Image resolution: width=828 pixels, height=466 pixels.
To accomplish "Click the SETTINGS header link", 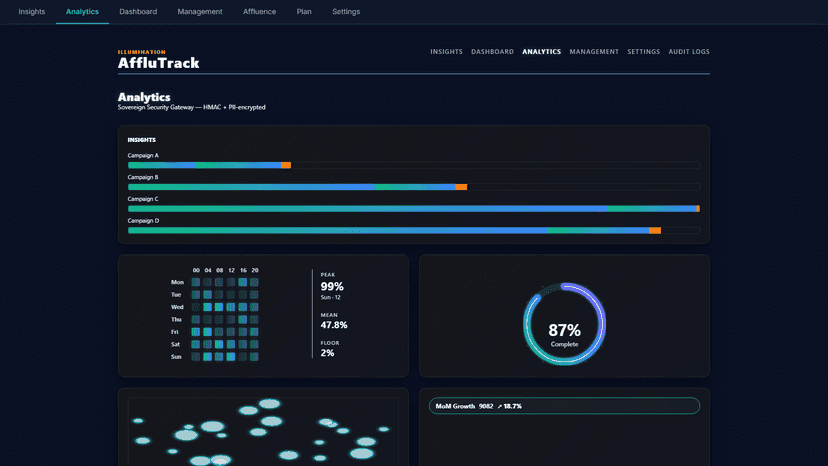I will (643, 52).
